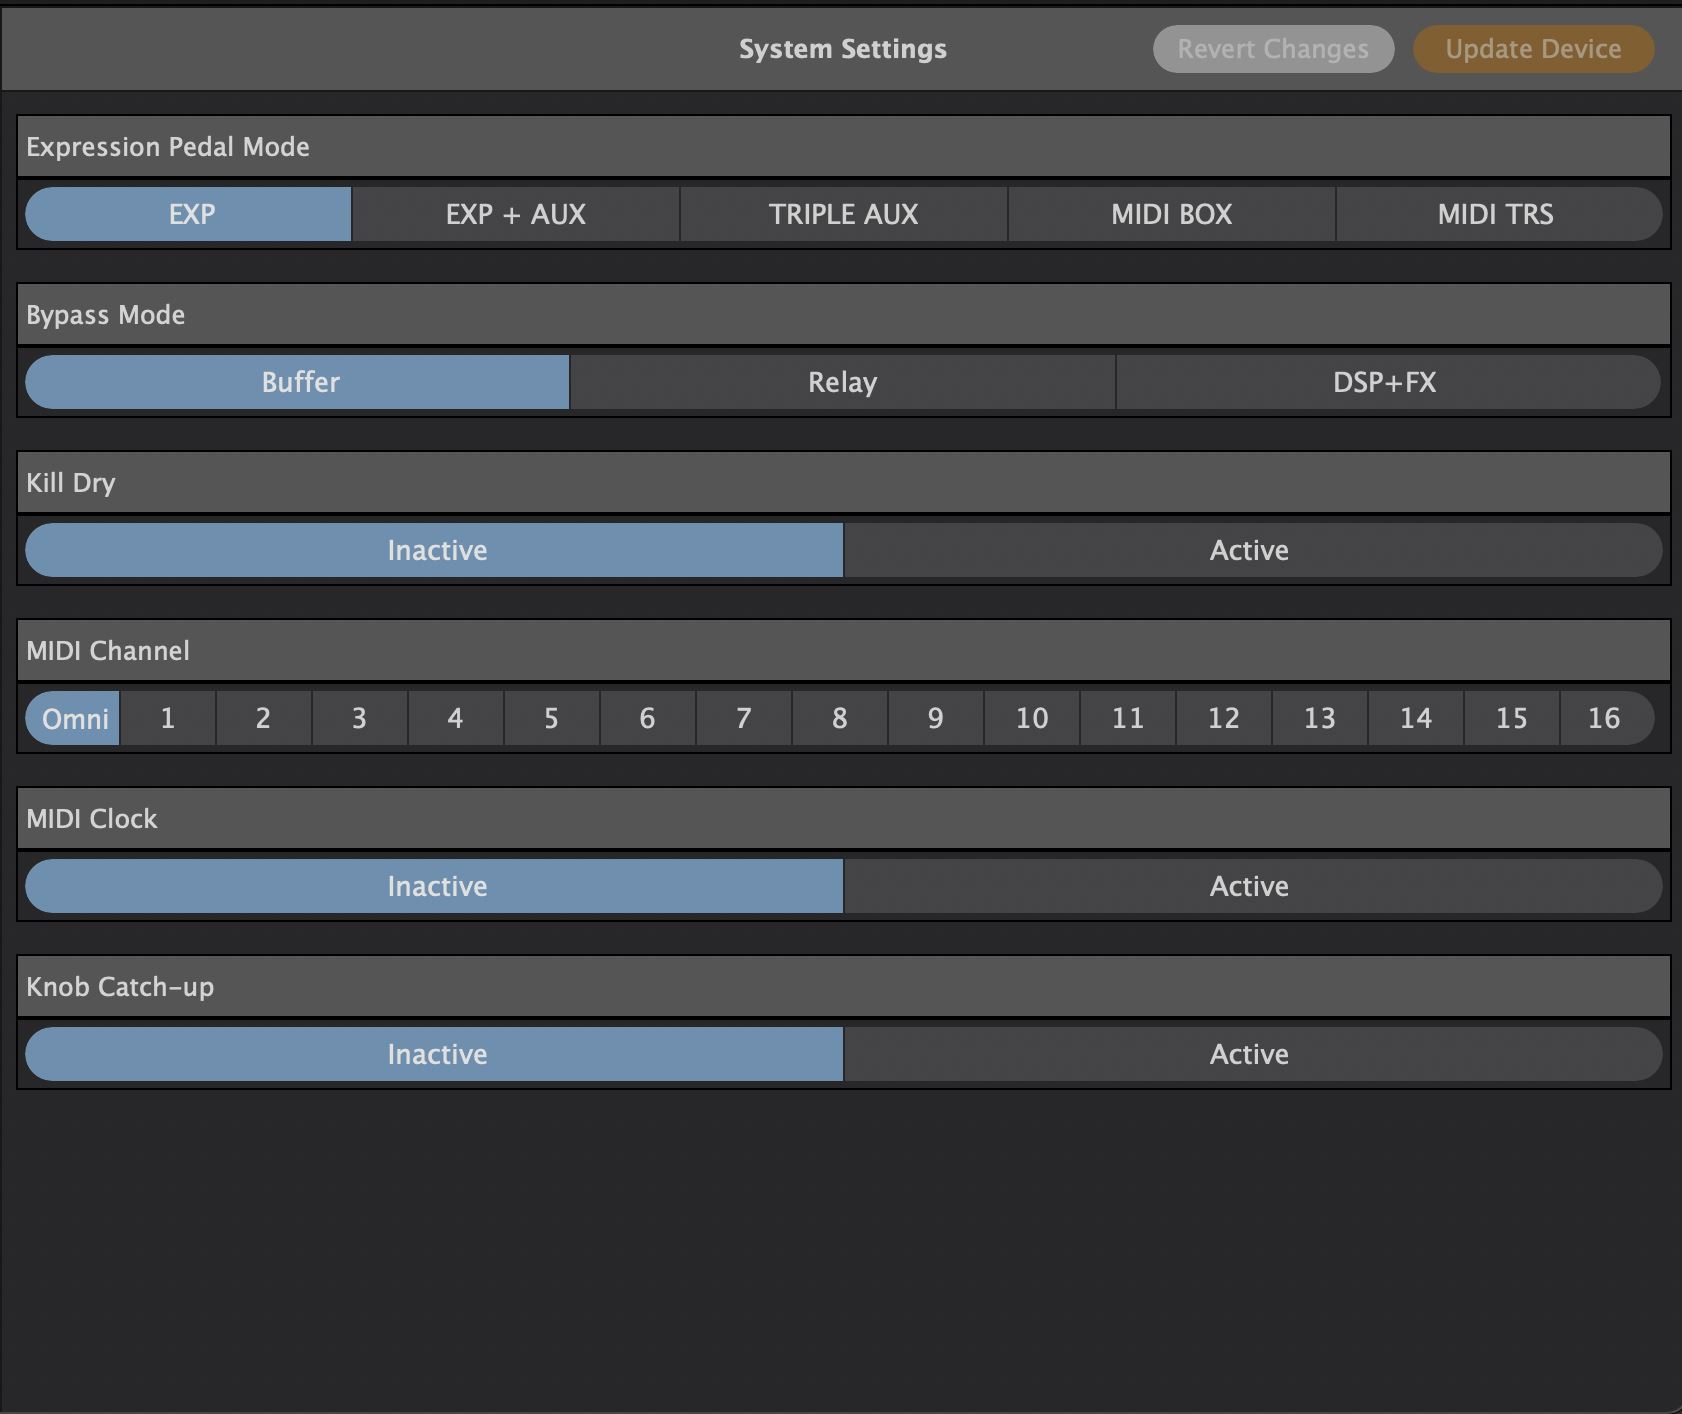The width and height of the screenshot is (1682, 1414).
Task: Click the Update Device button
Action: 1532,49
